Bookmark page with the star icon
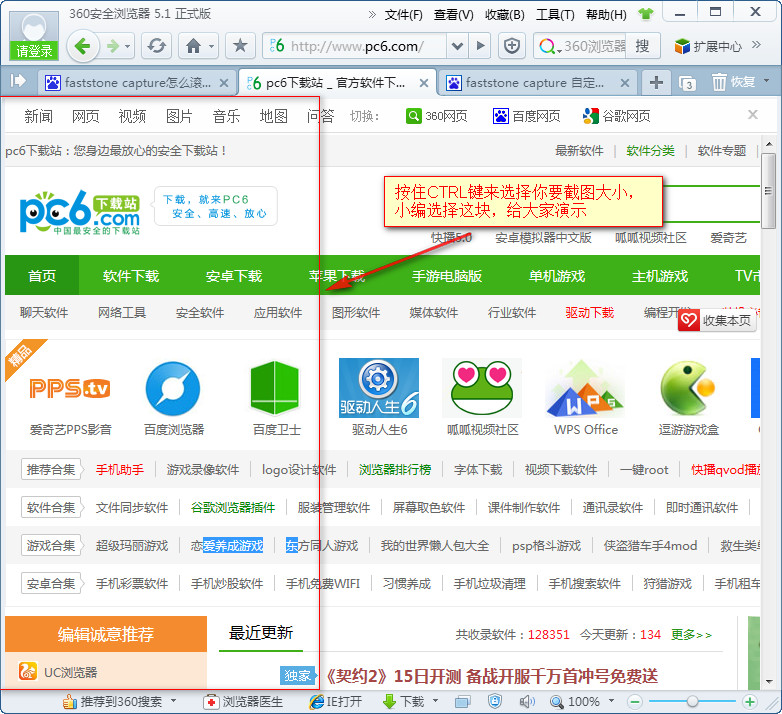 tap(240, 46)
